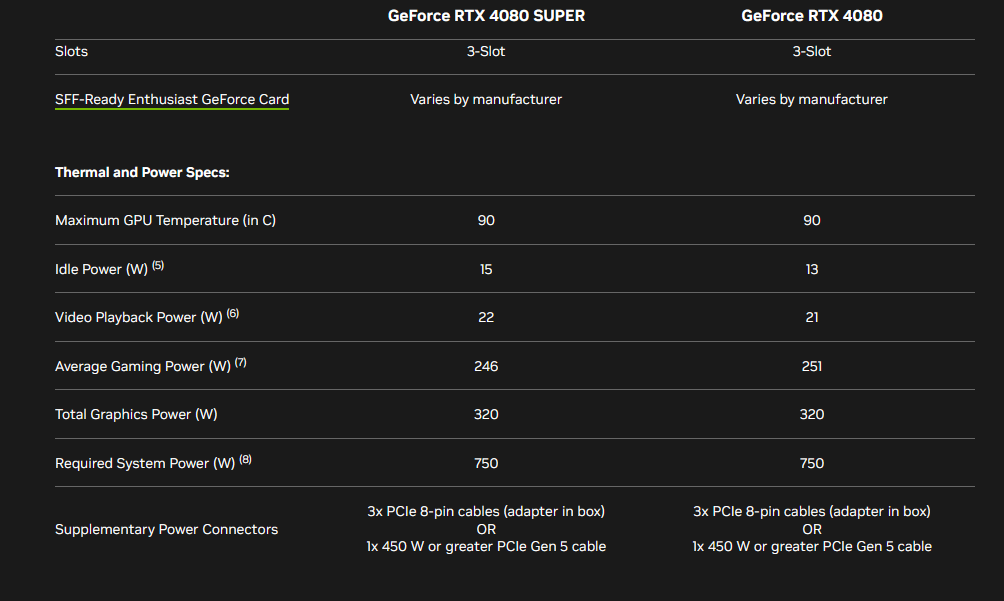Open footnote 8 next to Required System Power
This screenshot has width=1004, height=601.
(x=246, y=460)
